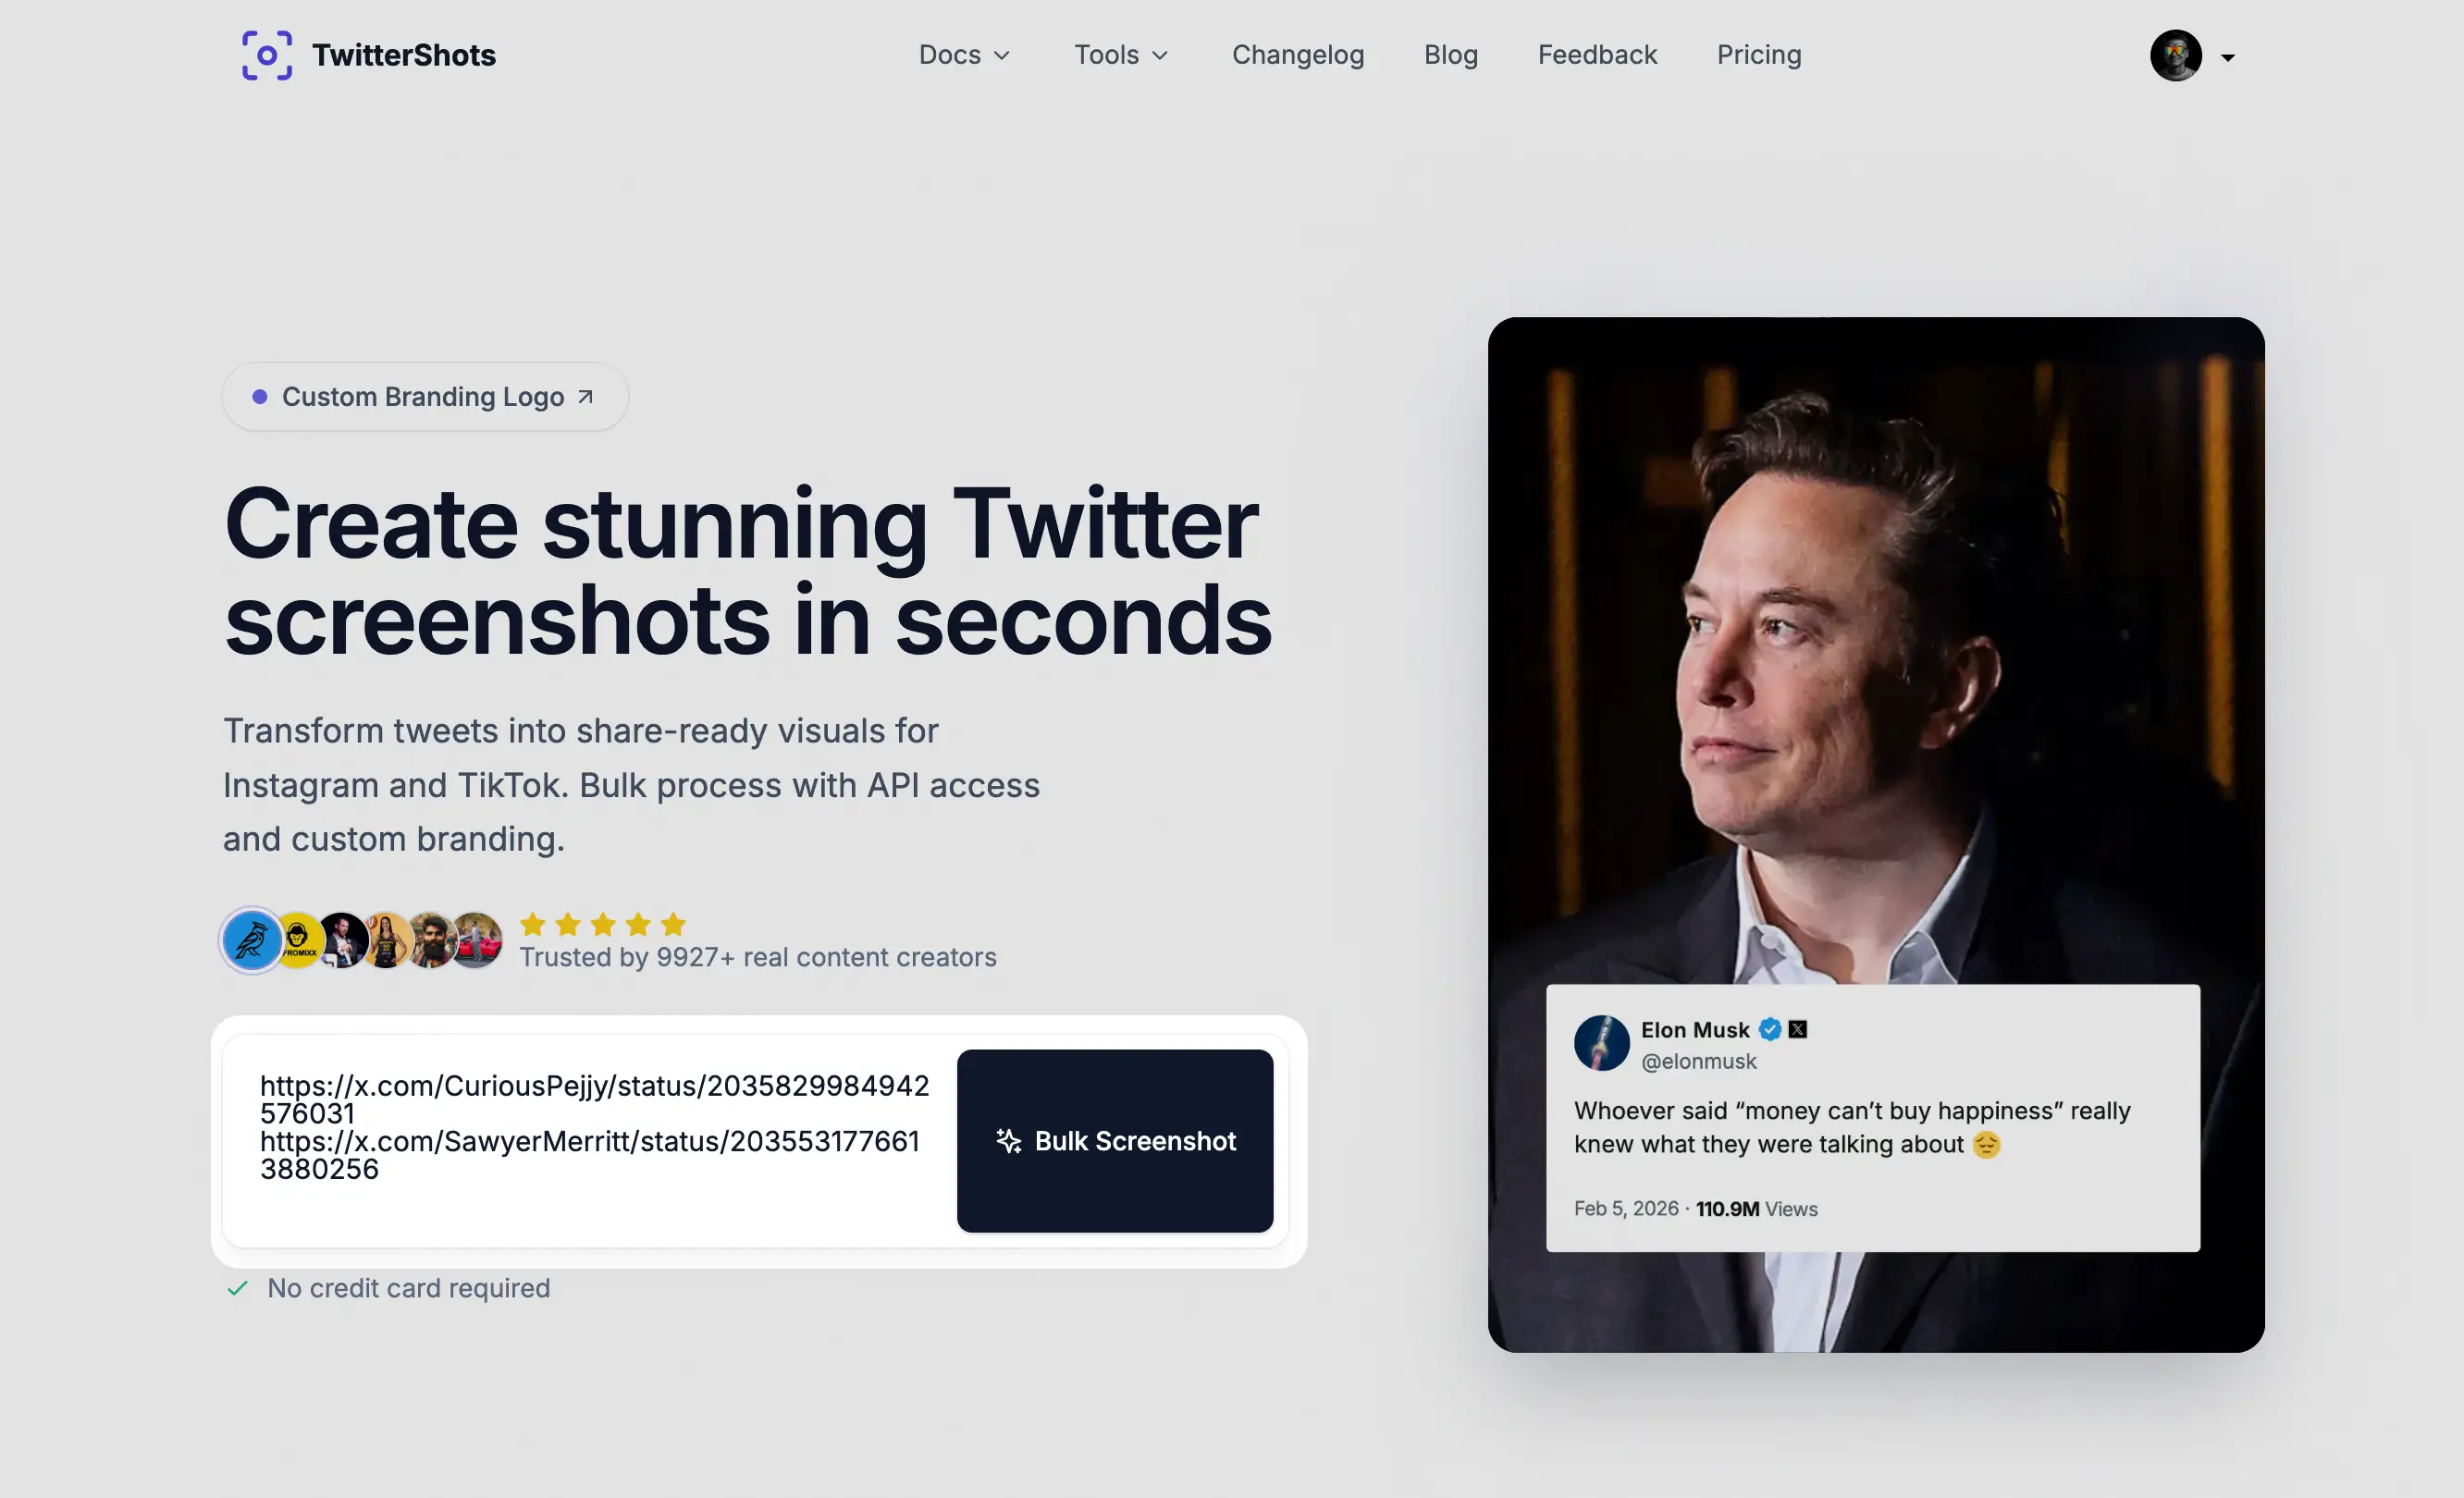Viewport: 2464px width, 1498px height.
Task: Click the sparkle icon on Bulk Screenshot
Action: [1009, 1141]
